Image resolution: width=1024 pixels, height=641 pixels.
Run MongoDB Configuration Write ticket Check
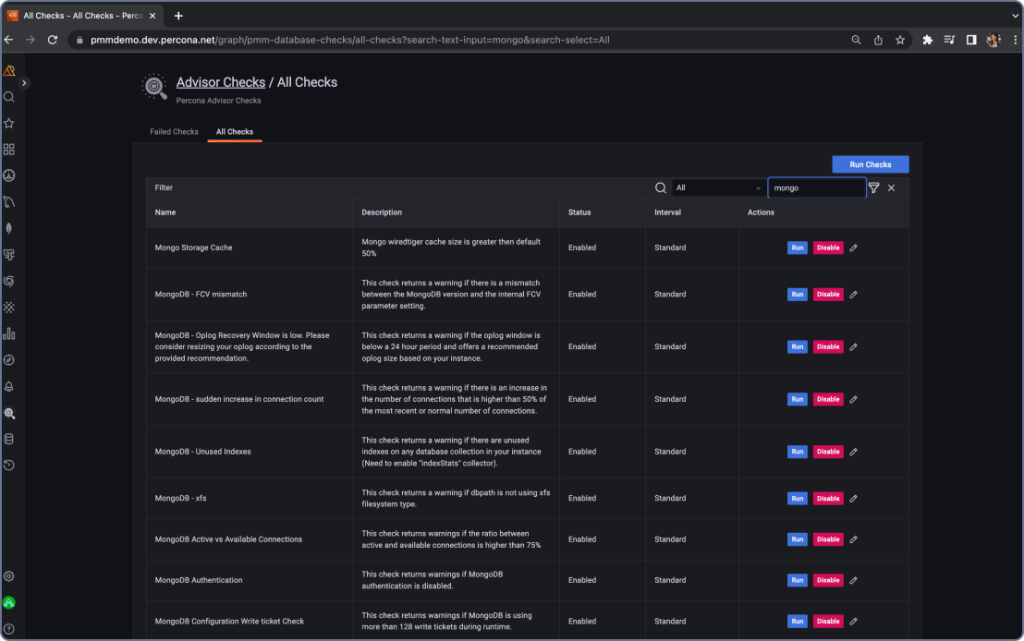[x=797, y=621]
